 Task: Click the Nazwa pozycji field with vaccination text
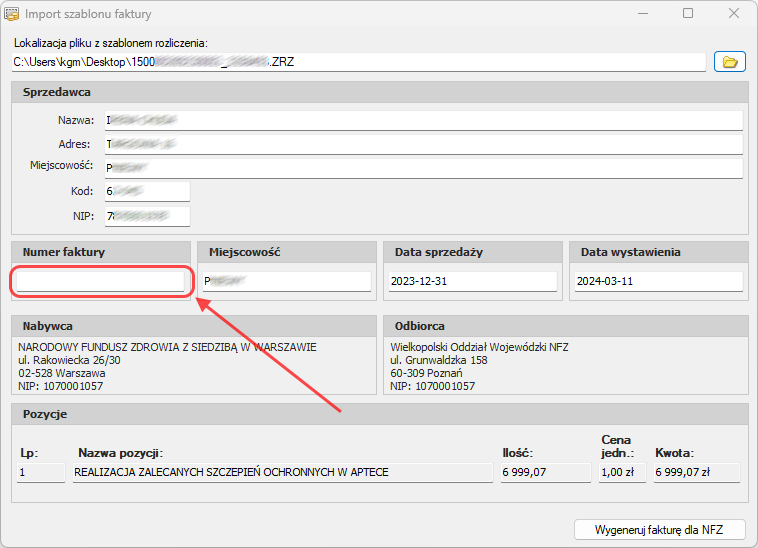[x=283, y=472]
